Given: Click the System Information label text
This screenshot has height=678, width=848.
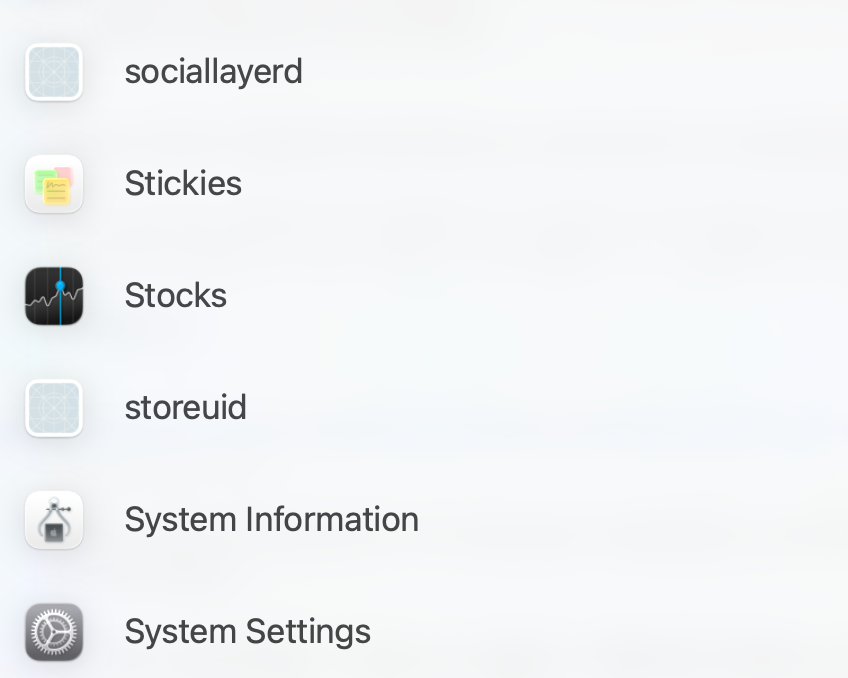Looking at the screenshot, I should (271, 520).
